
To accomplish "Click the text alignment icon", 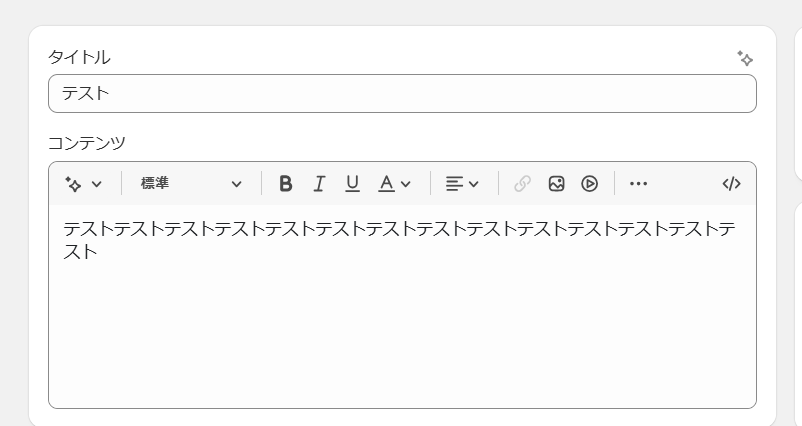I will 454,184.
